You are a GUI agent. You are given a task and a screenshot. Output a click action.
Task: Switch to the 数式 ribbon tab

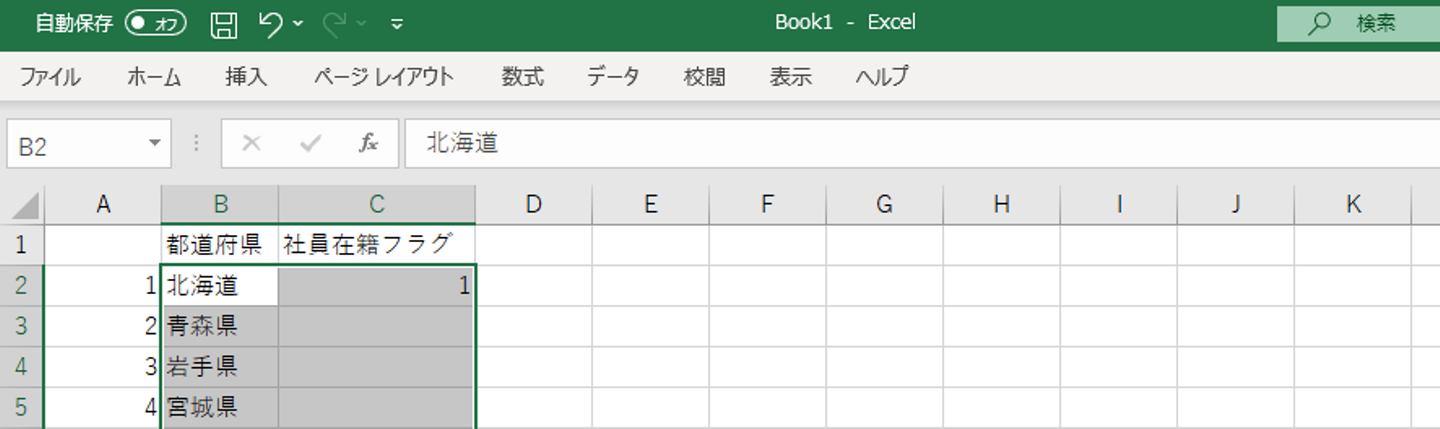[522, 77]
